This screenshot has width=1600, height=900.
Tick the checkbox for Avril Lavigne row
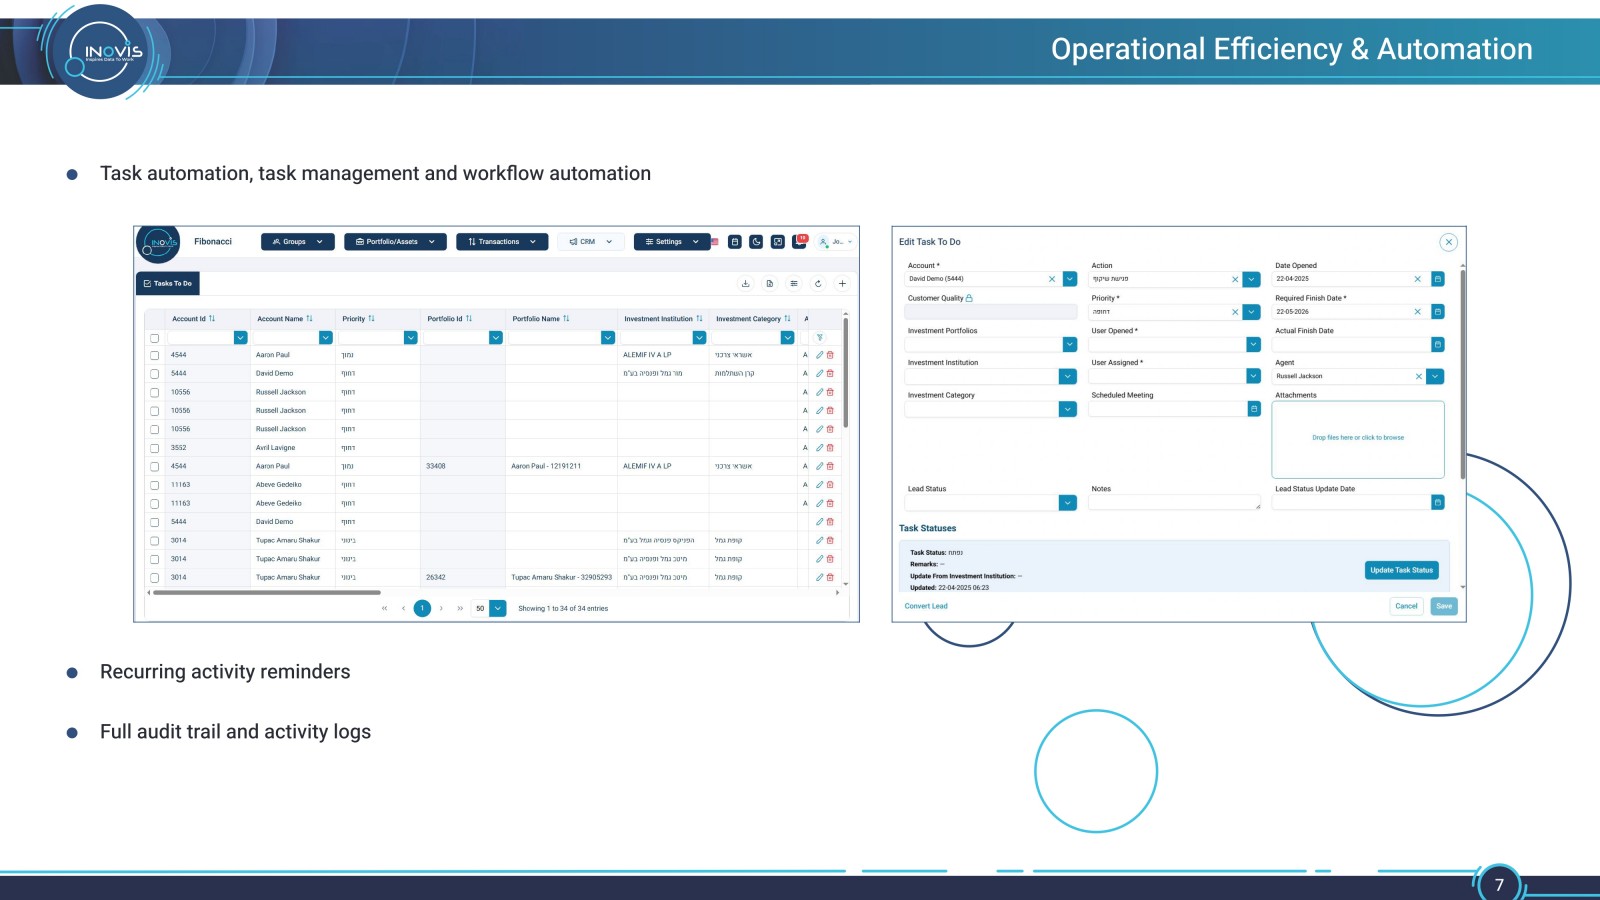point(155,448)
